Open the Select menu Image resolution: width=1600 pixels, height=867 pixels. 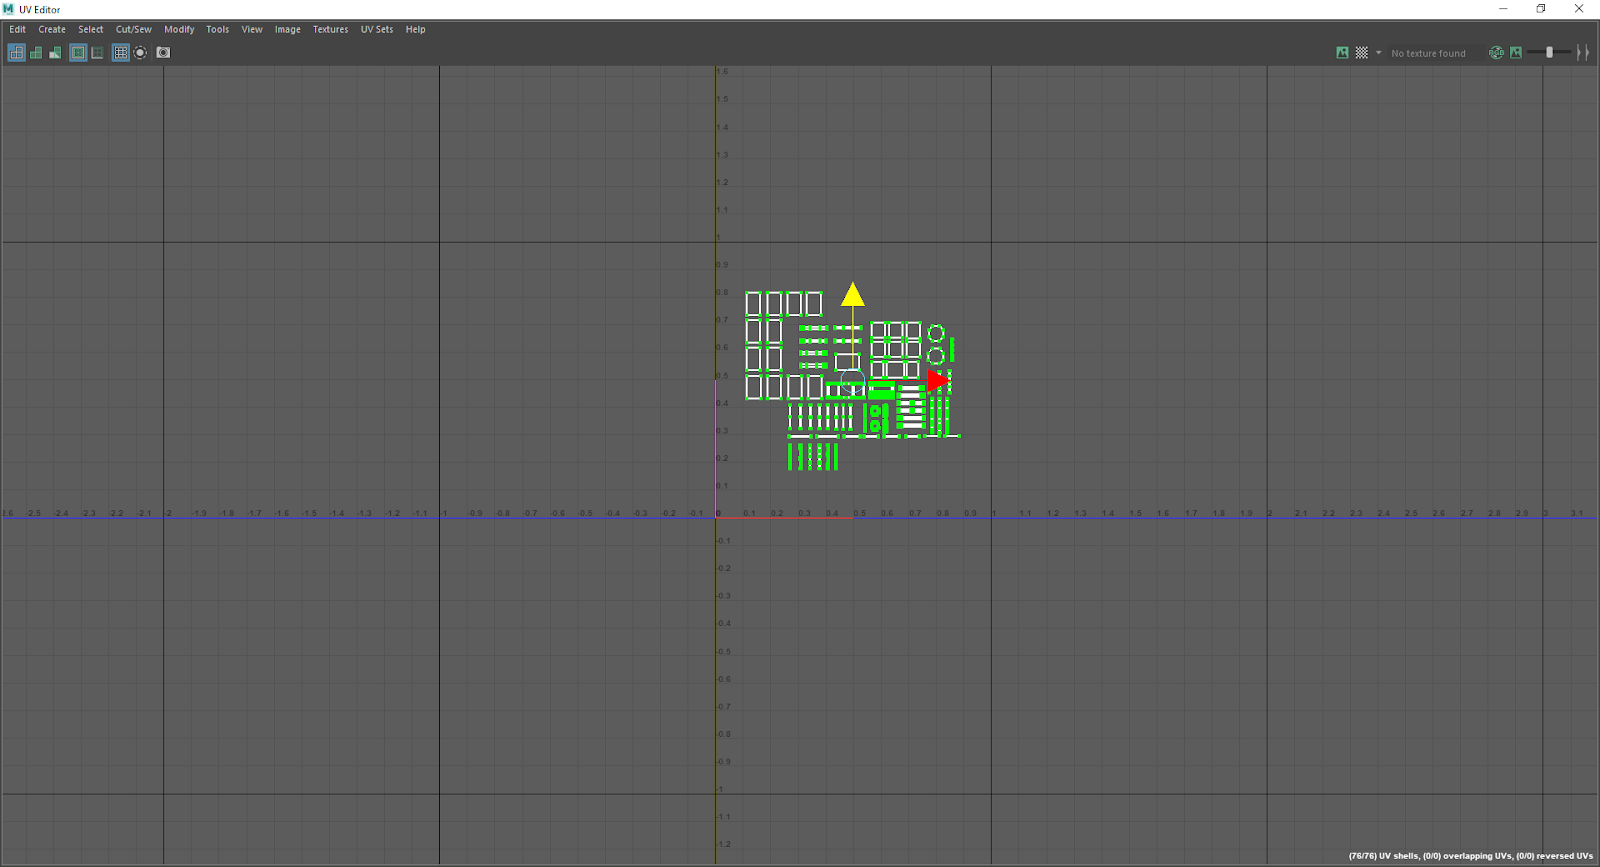[x=91, y=29]
